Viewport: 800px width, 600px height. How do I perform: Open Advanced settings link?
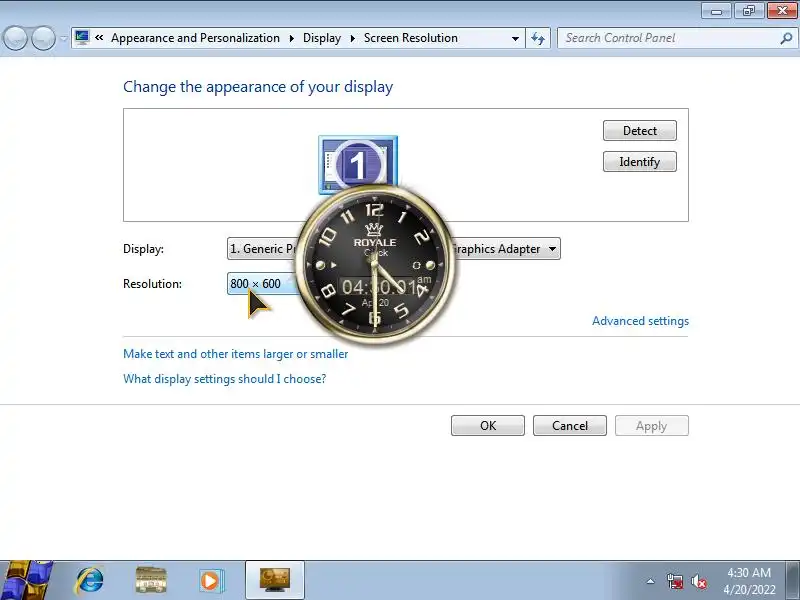tap(640, 321)
